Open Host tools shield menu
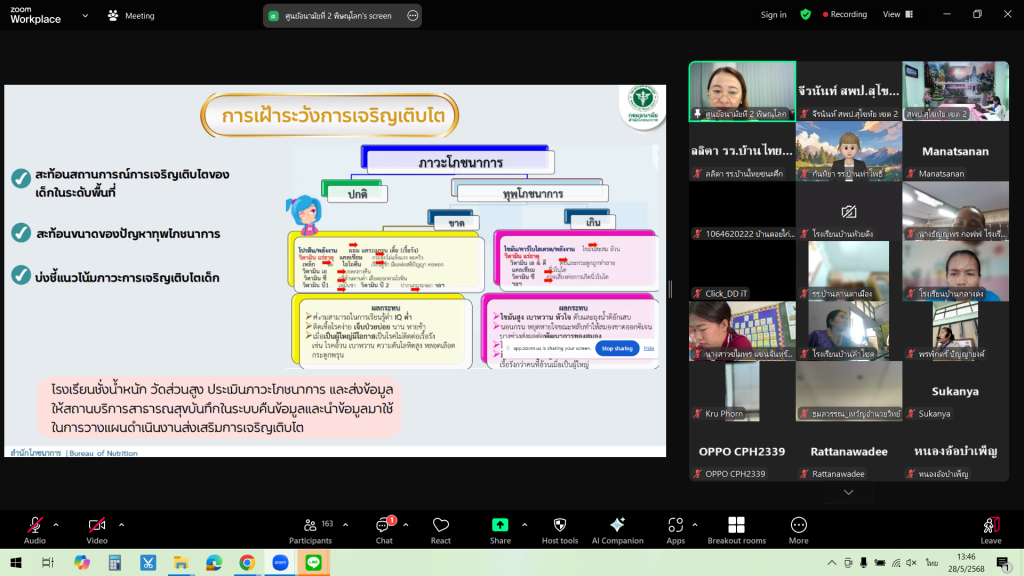The width and height of the screenshot is (1024, 576). pos(560,530)
